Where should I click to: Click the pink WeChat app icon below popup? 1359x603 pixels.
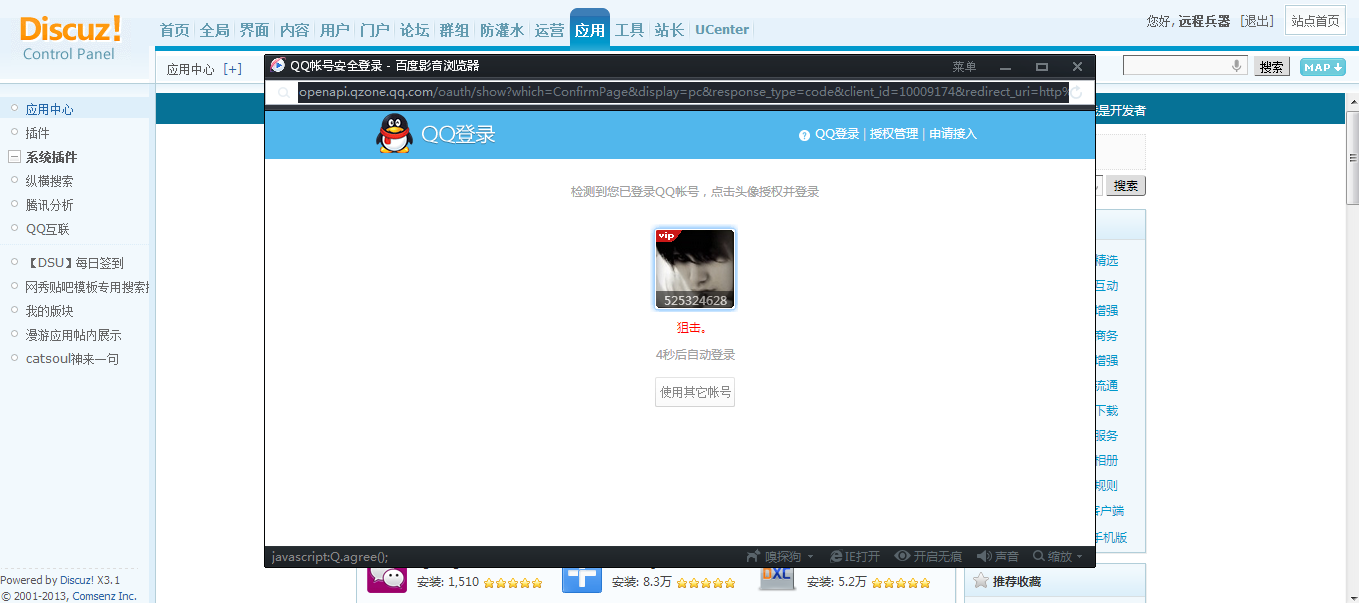click(x=387, y=580)
